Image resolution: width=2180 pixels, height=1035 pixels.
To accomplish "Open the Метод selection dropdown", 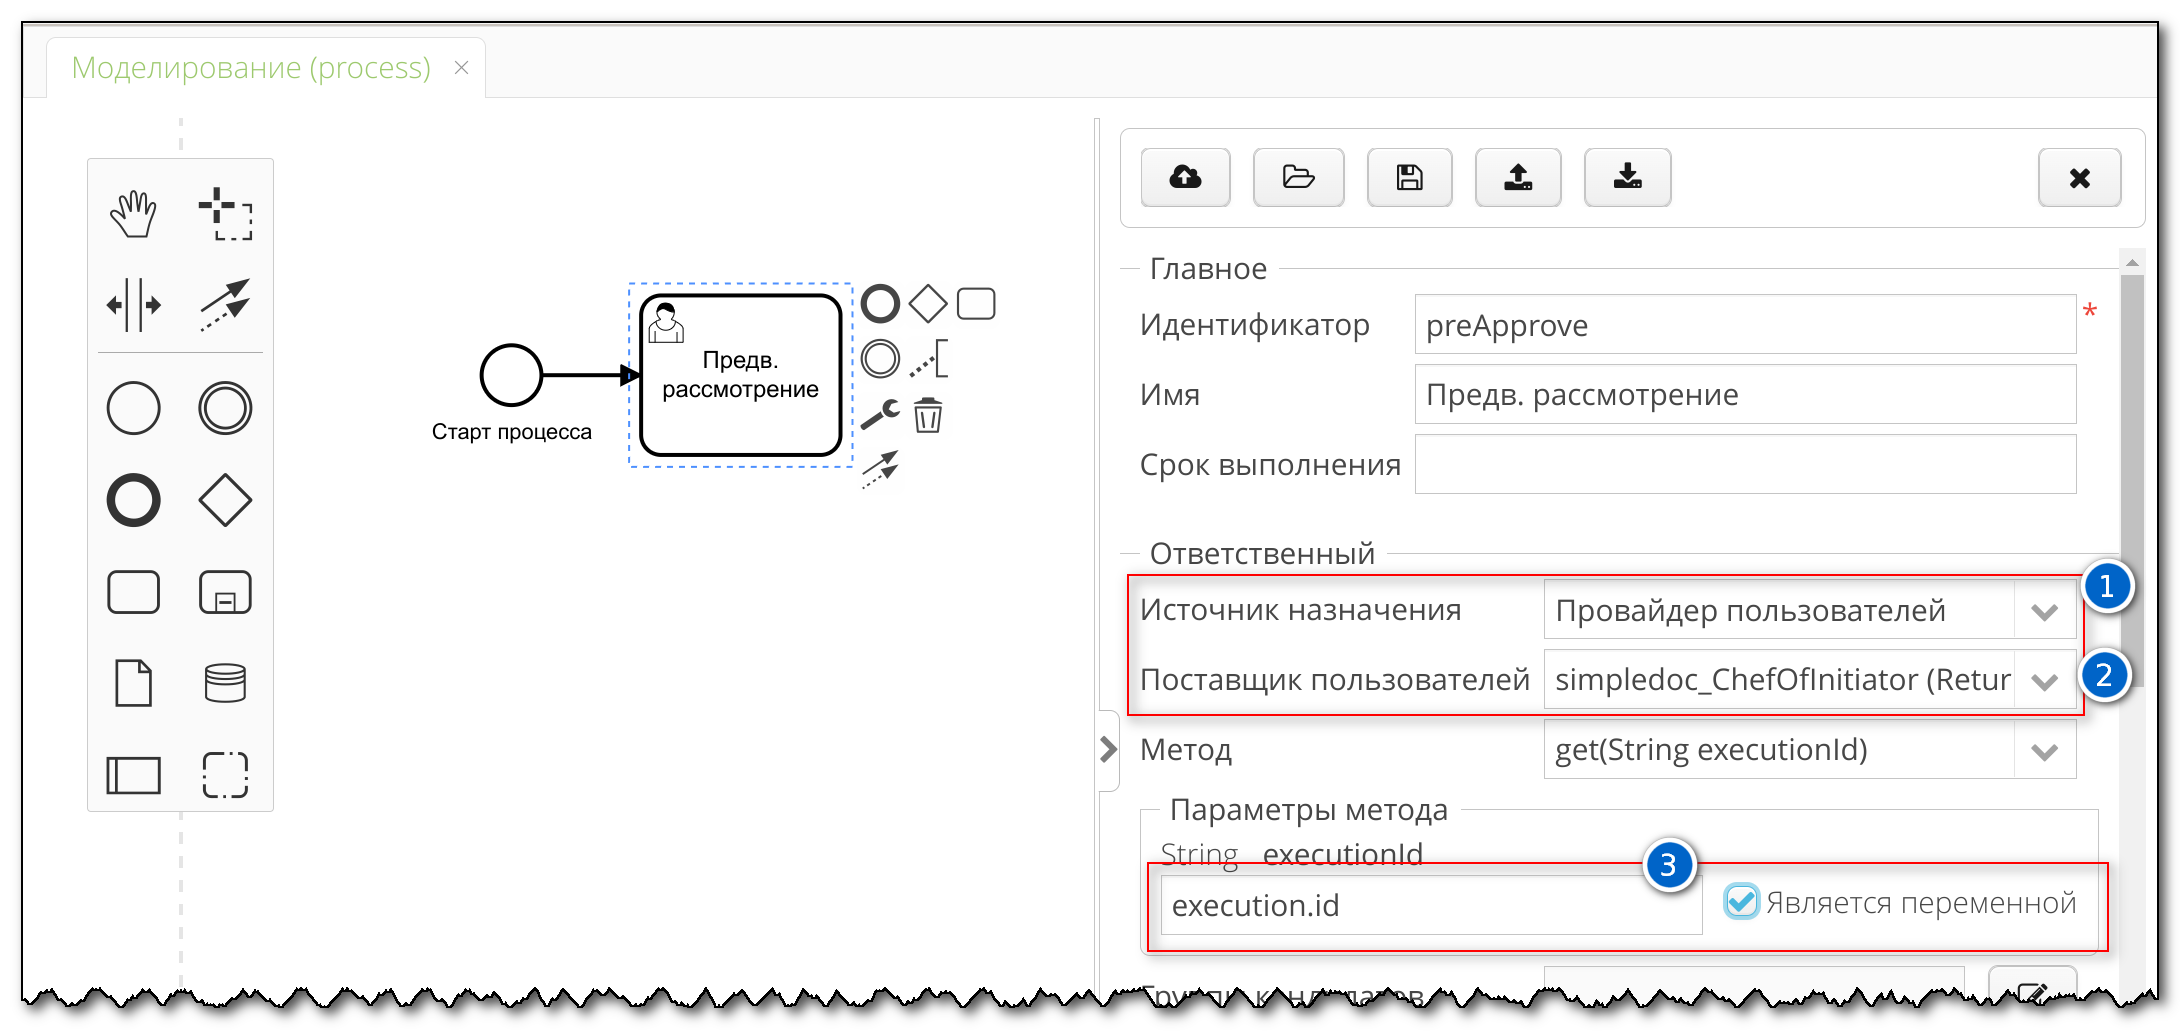I will pos(2045,750).
